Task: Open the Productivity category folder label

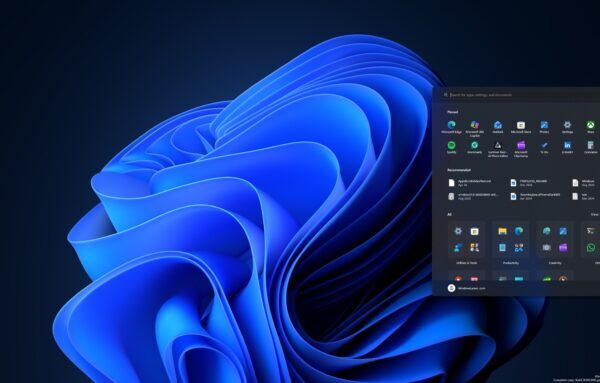Action: (x=511, y=263)
